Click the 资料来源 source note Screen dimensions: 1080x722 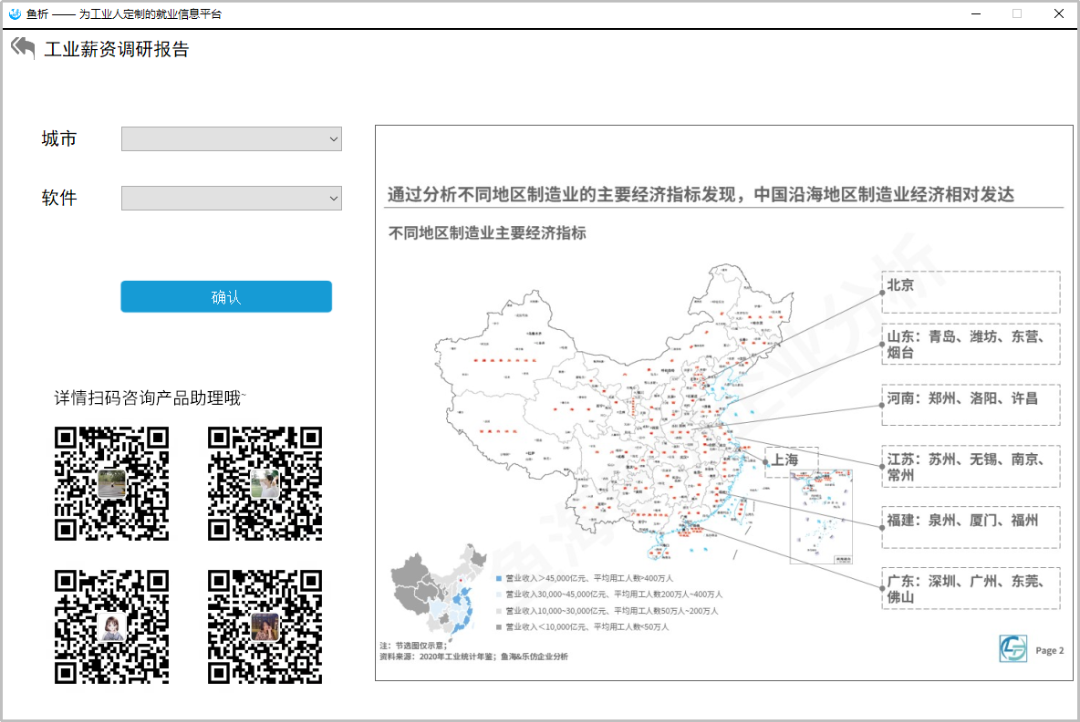[474, 657]
